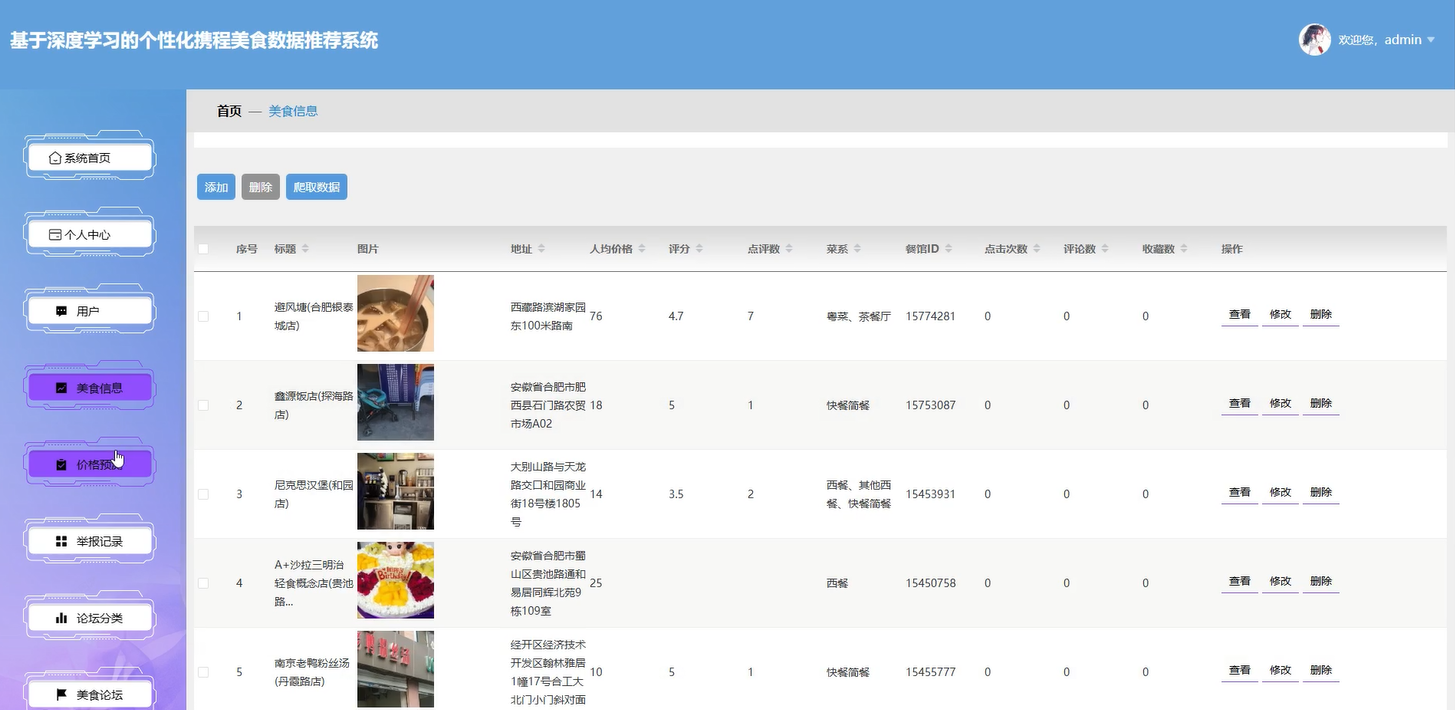Check the box for row 南京老鸭粉丝汤
The image size is (1455, 710).
204,672
